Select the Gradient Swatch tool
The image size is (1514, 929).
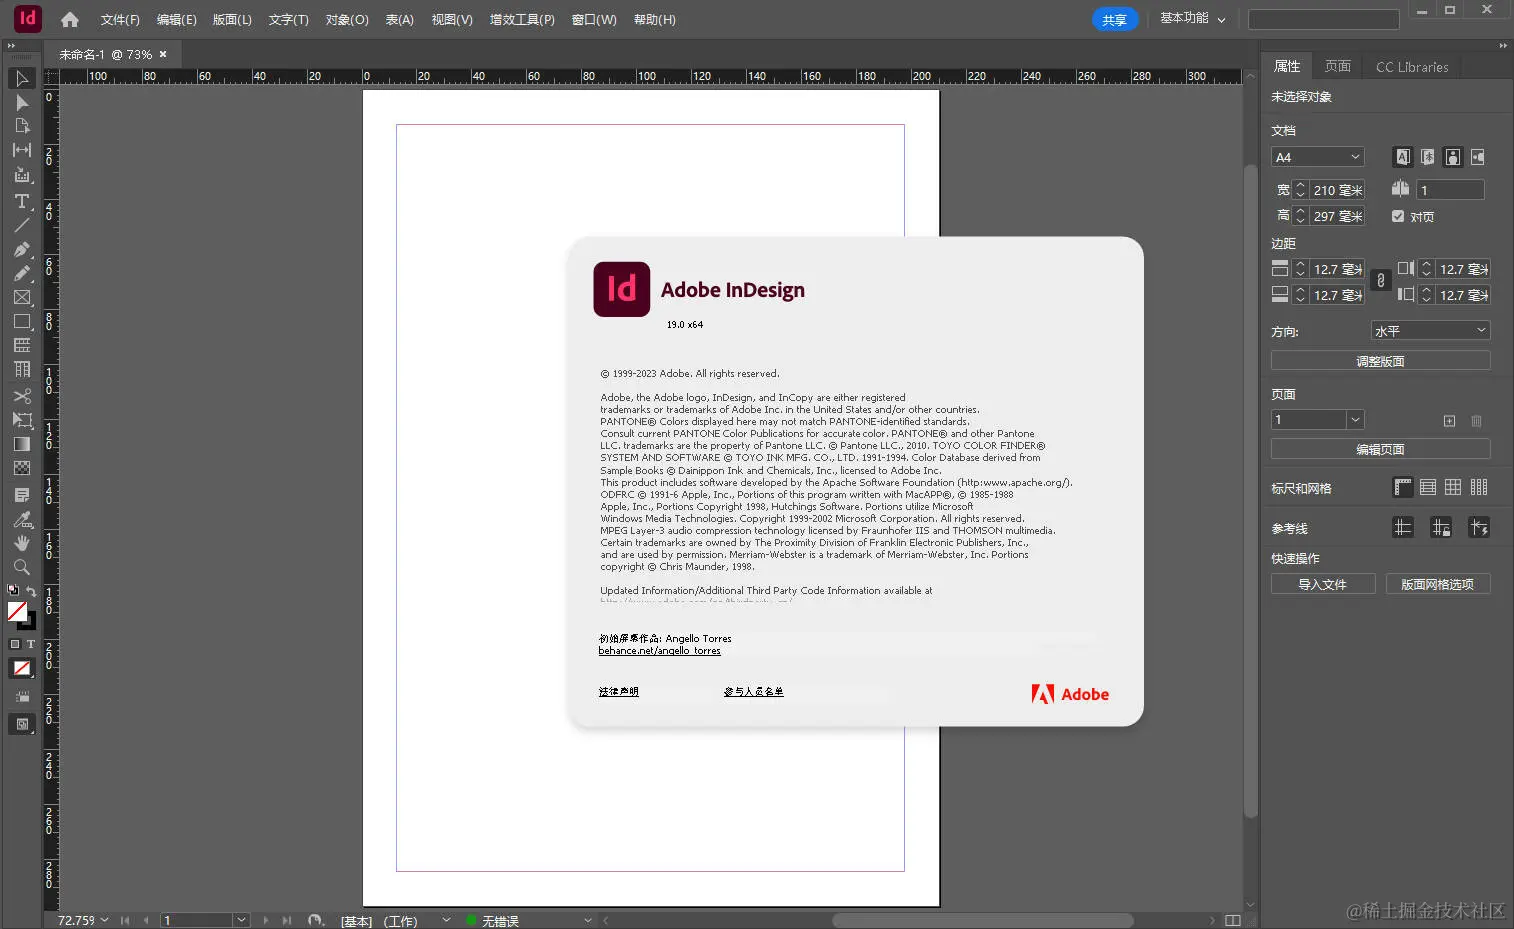(22, 444)
